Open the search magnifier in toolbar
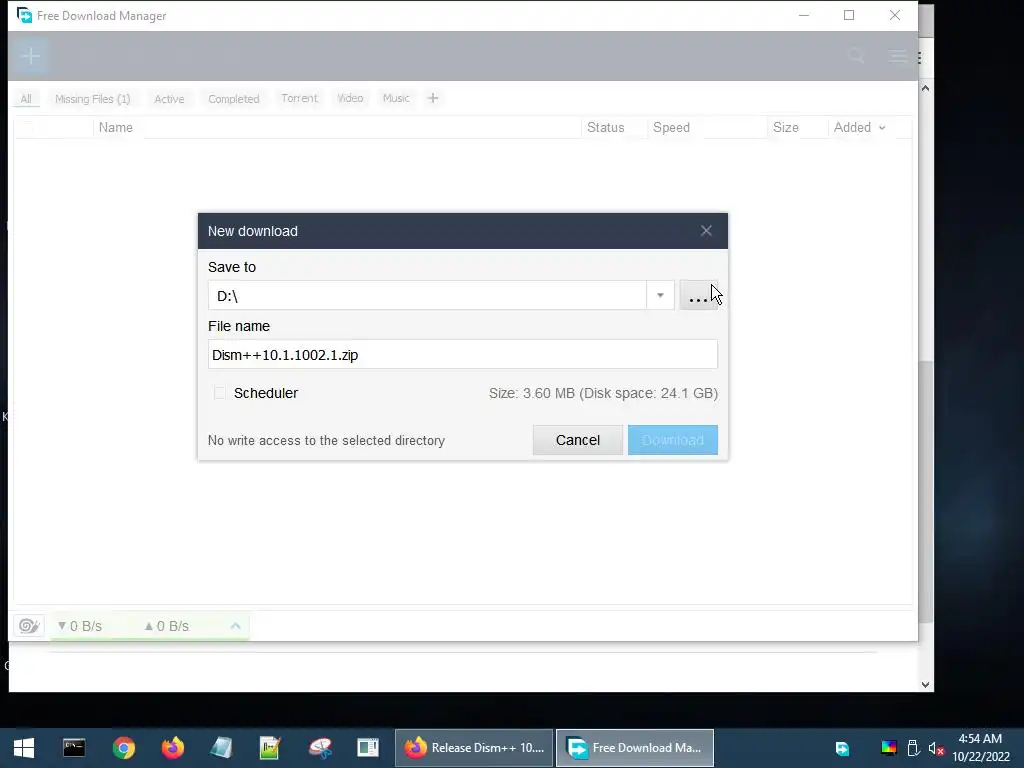The image size is (1024, 768). [x=856, y=56]
